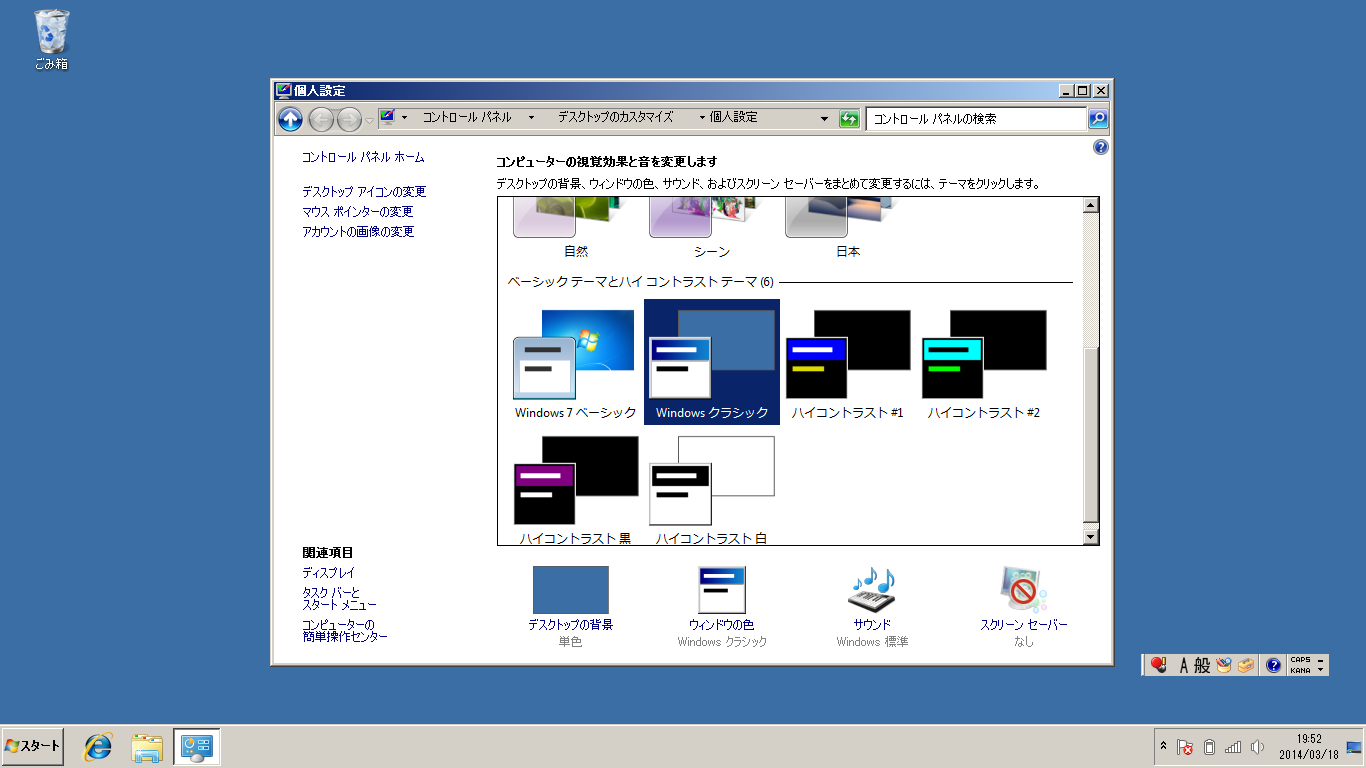
Task: Click the Show Desktop icon at taskbar end
Action: (1354, 747)
